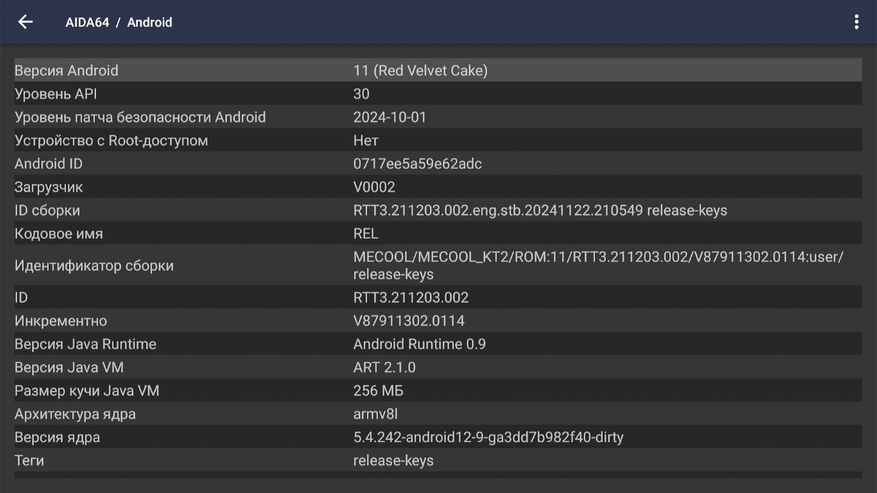Open the three-dot overflow menu
Viewport: 877px width, 493px height.
[856, 22]
